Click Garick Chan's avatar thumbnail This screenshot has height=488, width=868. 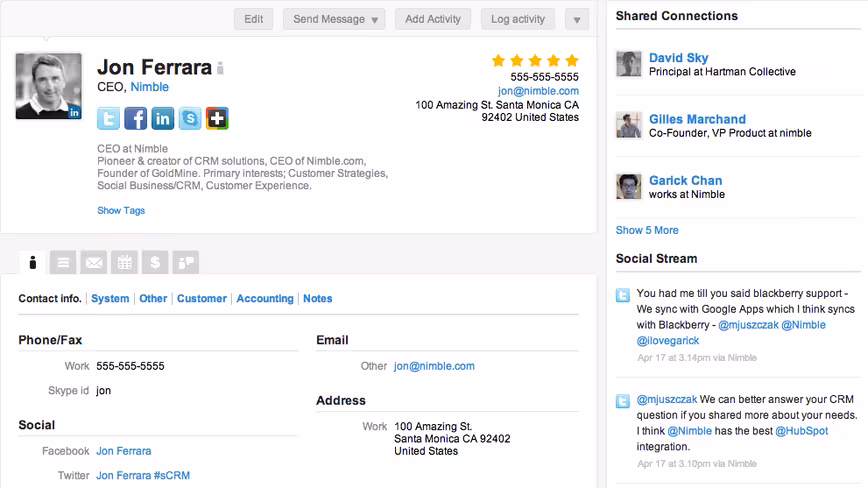click(629, 186)
